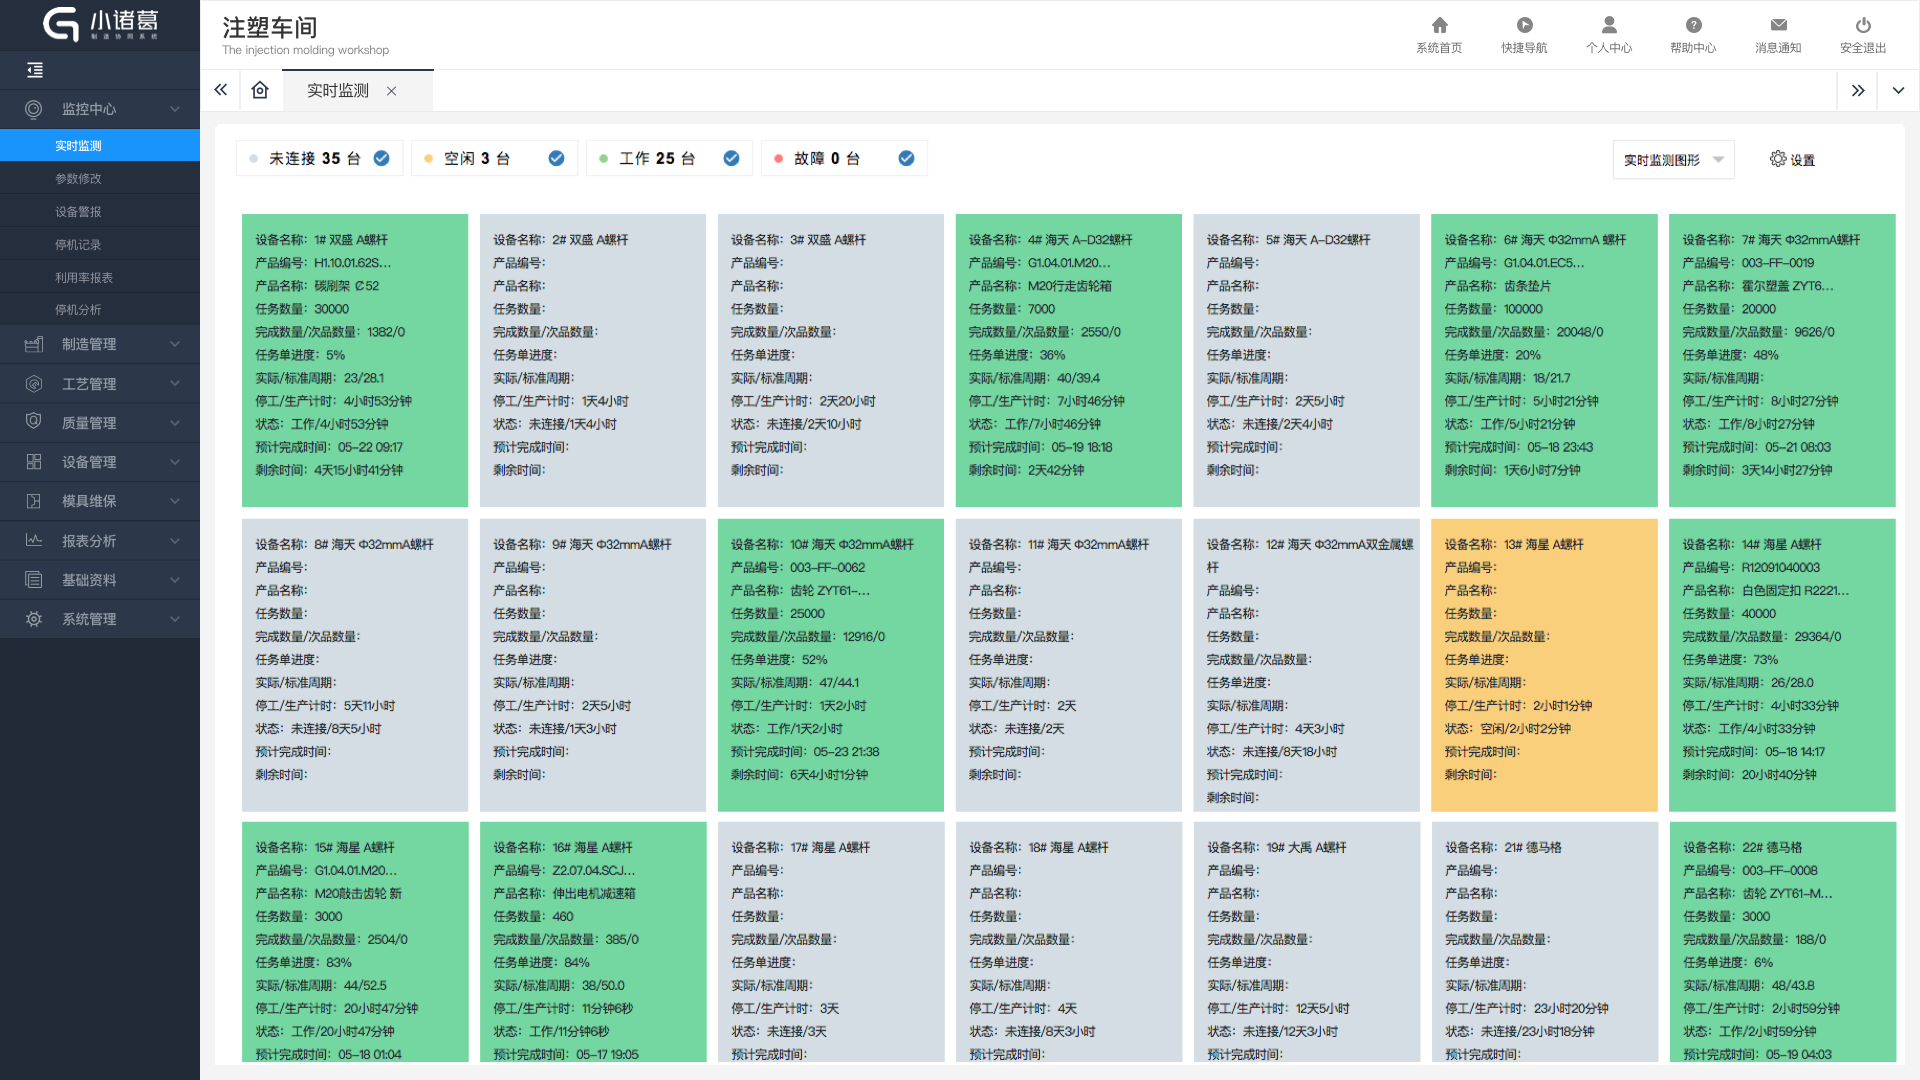Click the home icon in tab bar
Screen dimensions: 1920x1080
point(260,90)
